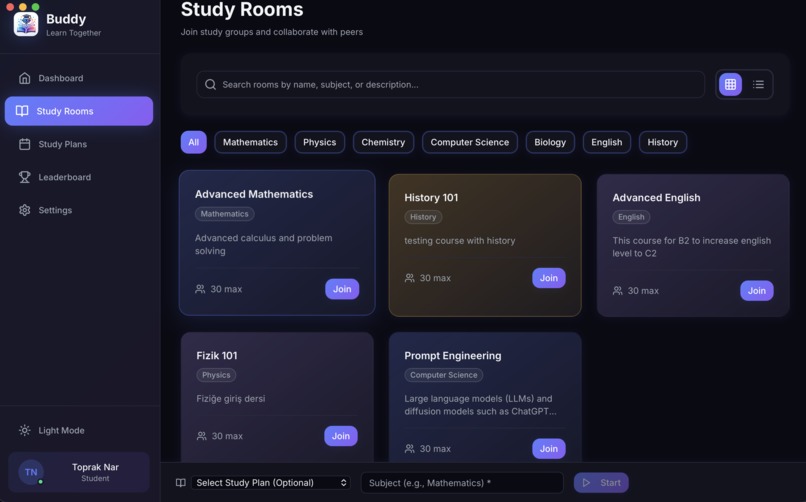Click the Light Mode sun icon

click(x=24, y=431)
